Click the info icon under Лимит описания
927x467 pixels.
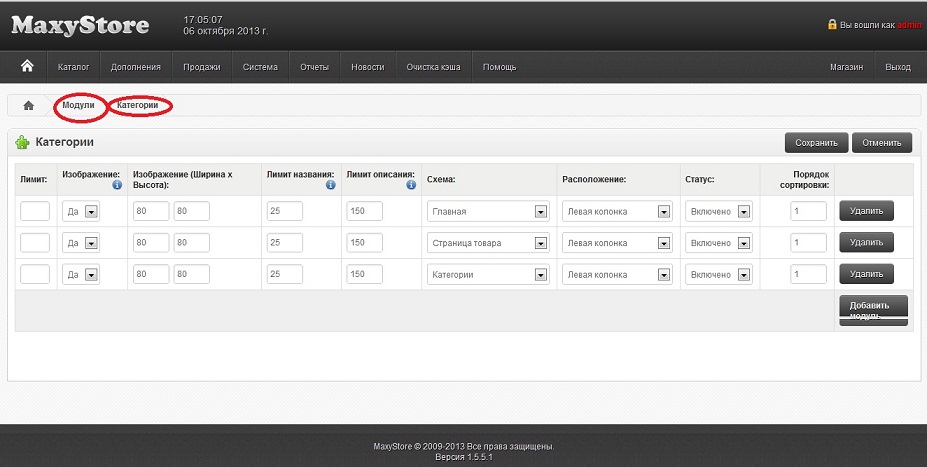[x=411, y=185]
